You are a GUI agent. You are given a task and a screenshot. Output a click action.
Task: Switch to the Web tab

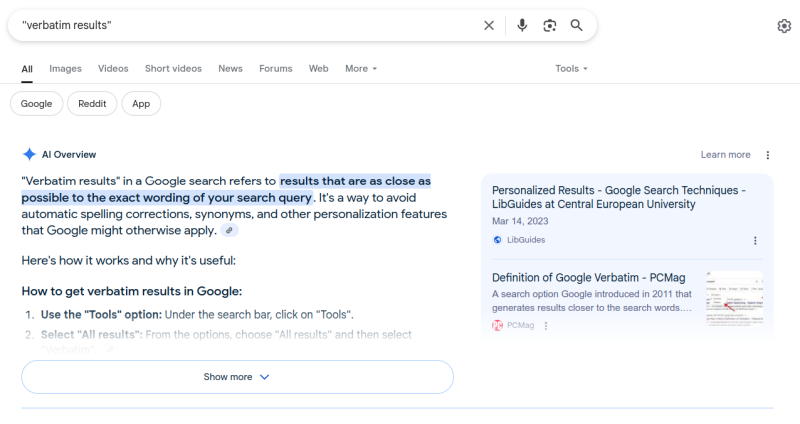click(x=318, y=68)
